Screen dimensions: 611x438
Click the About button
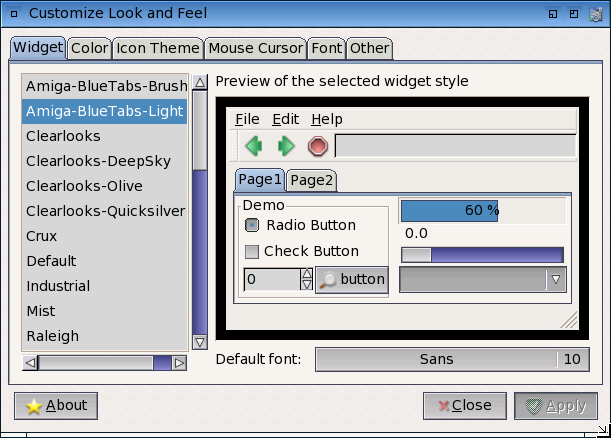click(56, 406)
